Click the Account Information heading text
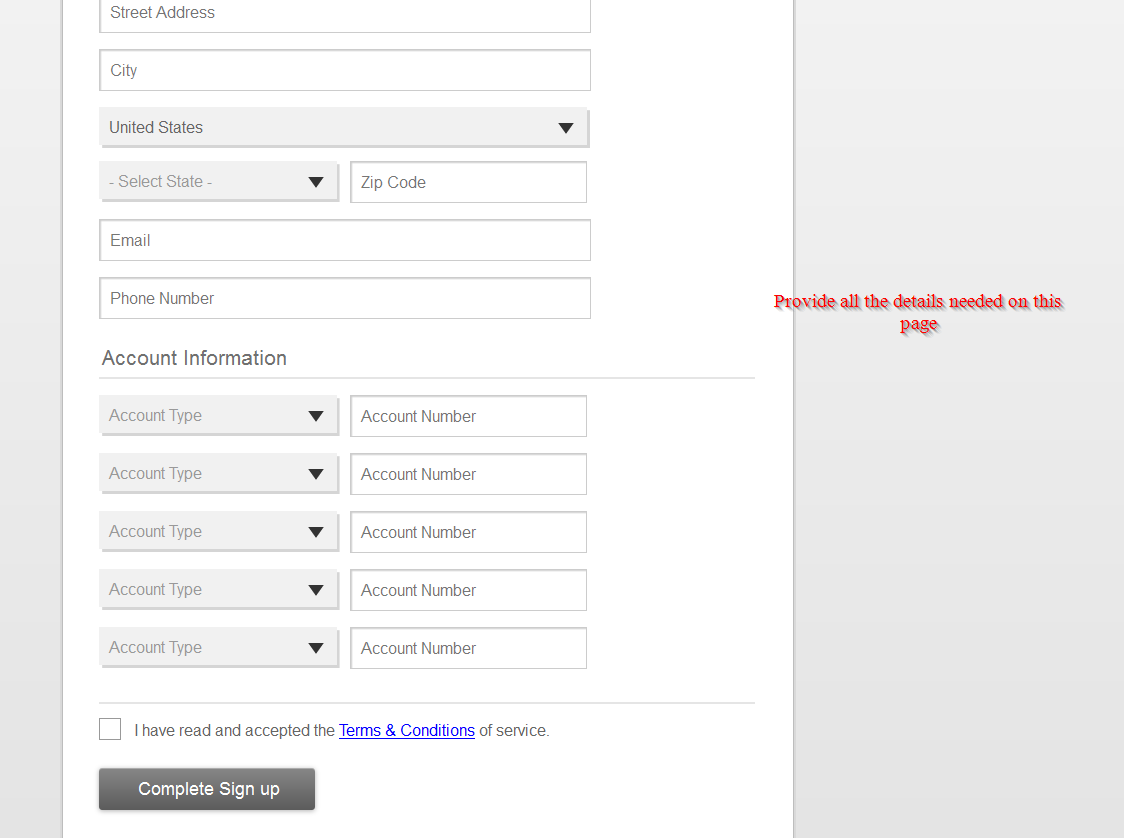This screenshot has height=838, width=1124. [x=194, y=358]
